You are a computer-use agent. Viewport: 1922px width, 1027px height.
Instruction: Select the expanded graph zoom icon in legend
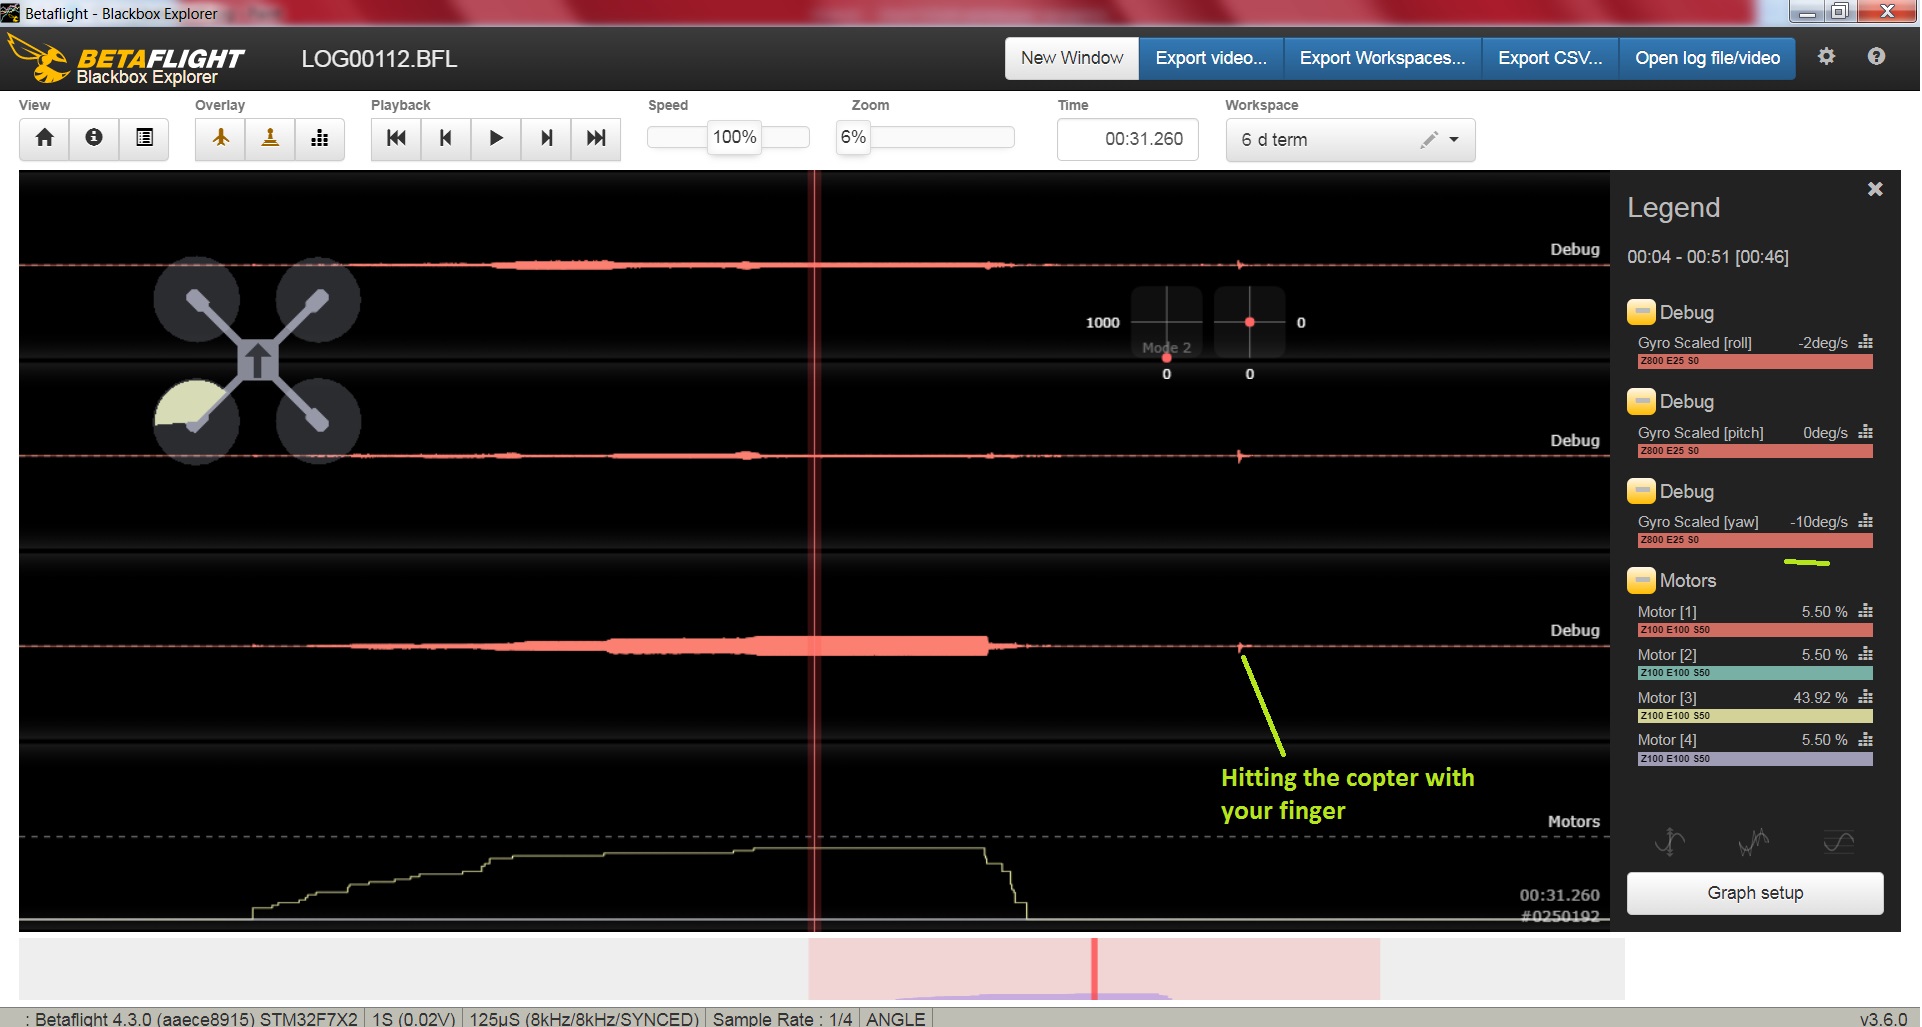click(1672, 842)
